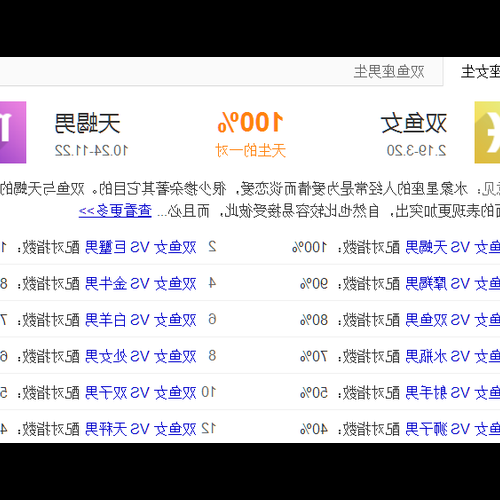The height and width of the screenshot is (500, 500).
Task: Click the 40% value for 狮子男
Action: coord(314,429)
